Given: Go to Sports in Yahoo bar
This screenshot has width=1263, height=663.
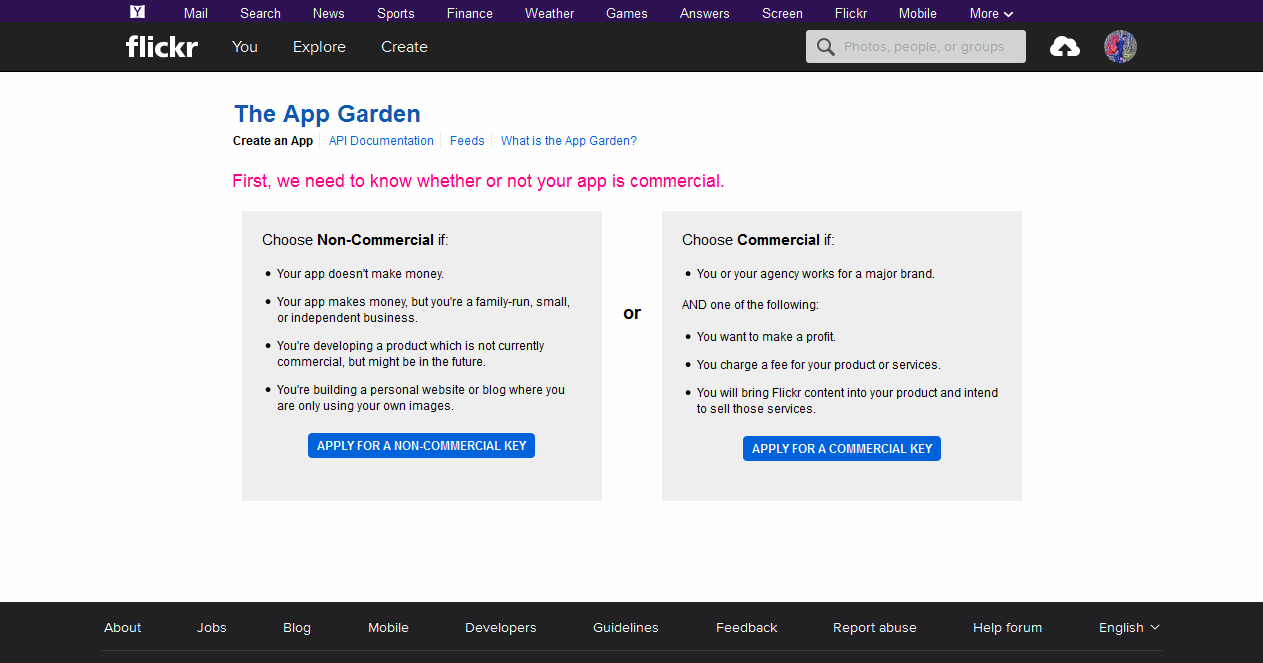Looking at the screenshot, I should point(396,13).
